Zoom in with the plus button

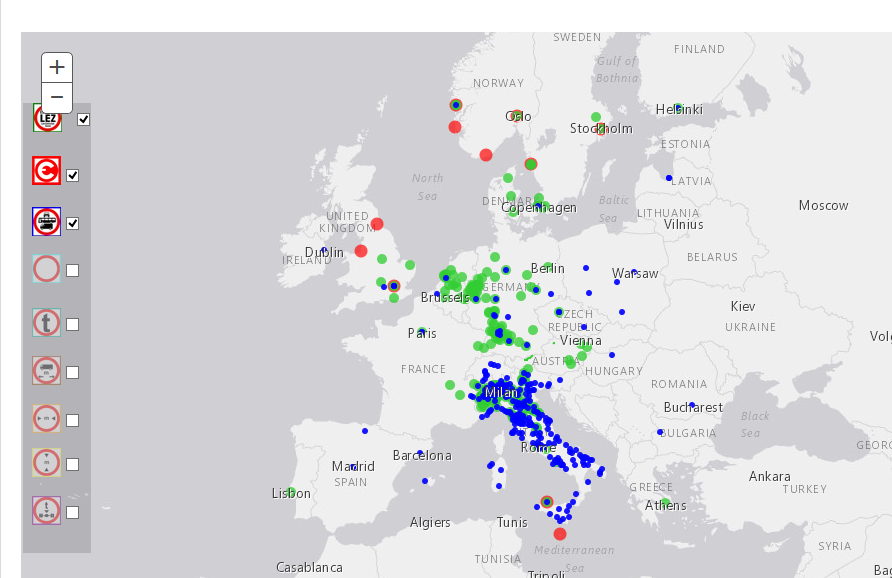[57, 67]
